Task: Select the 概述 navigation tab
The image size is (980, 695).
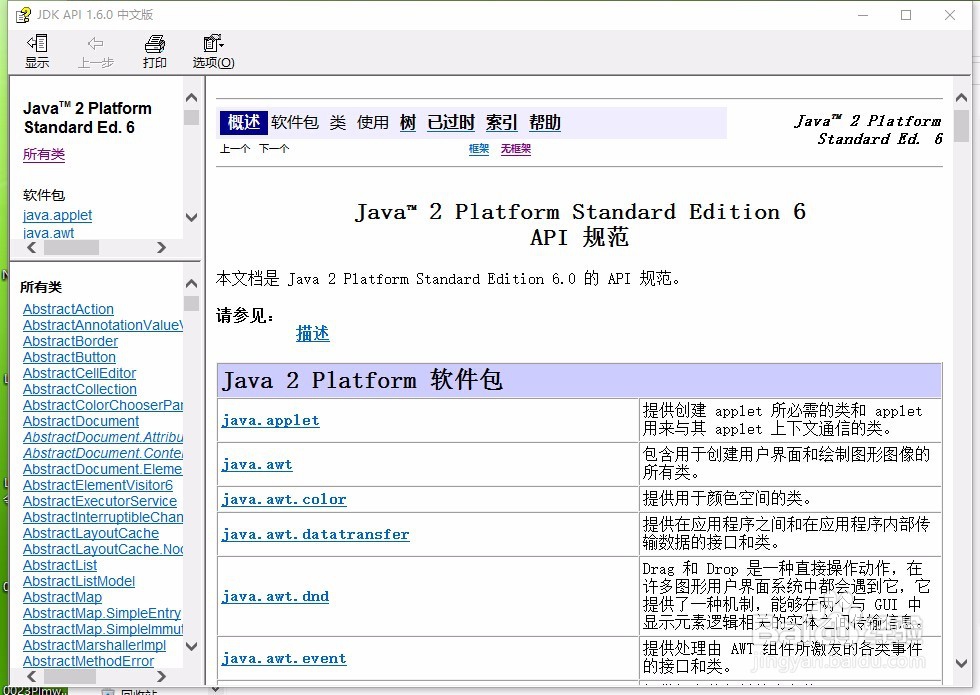Action: click(244, 122)
